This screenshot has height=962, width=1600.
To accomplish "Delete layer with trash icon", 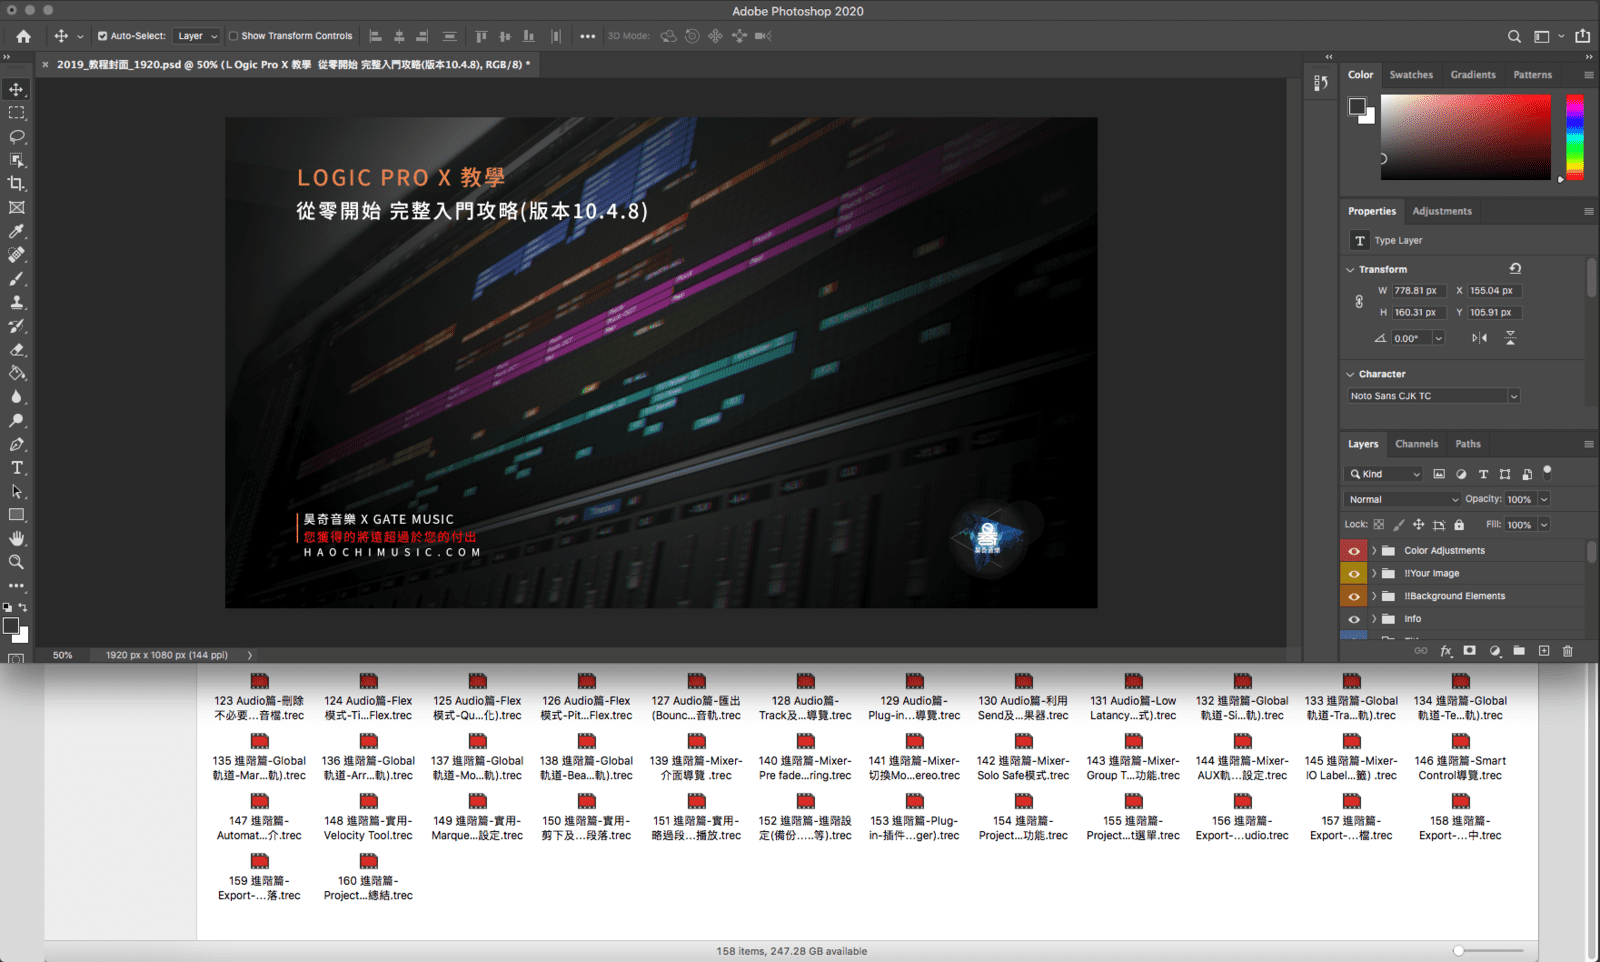I will [1568, 651].
